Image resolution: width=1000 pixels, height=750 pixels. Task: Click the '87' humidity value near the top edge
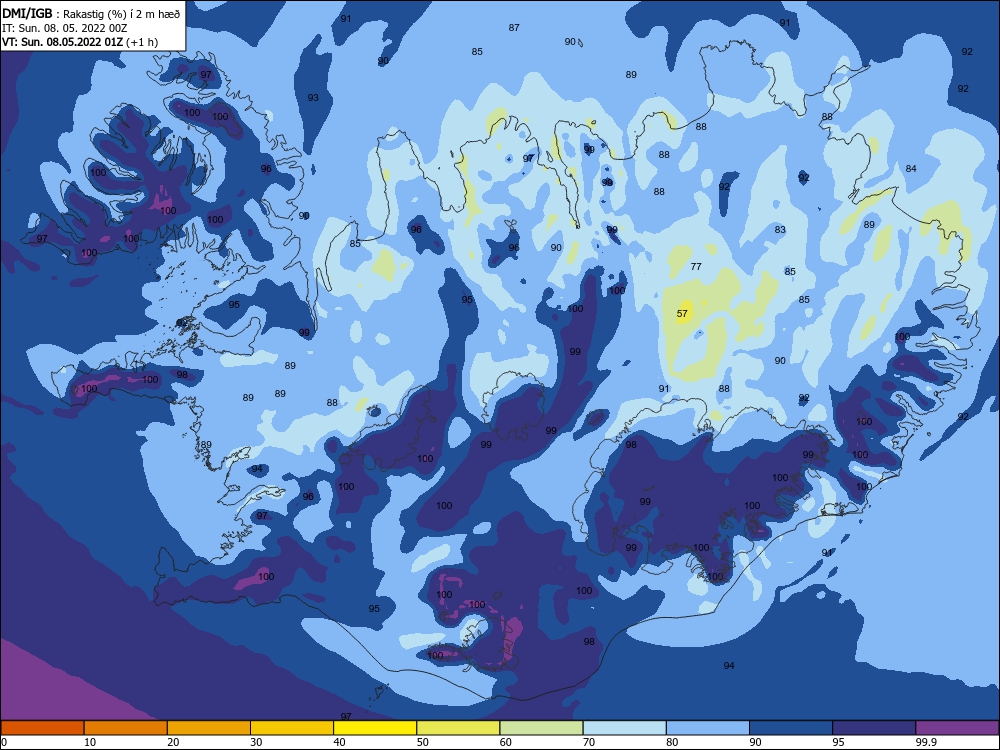514,27
